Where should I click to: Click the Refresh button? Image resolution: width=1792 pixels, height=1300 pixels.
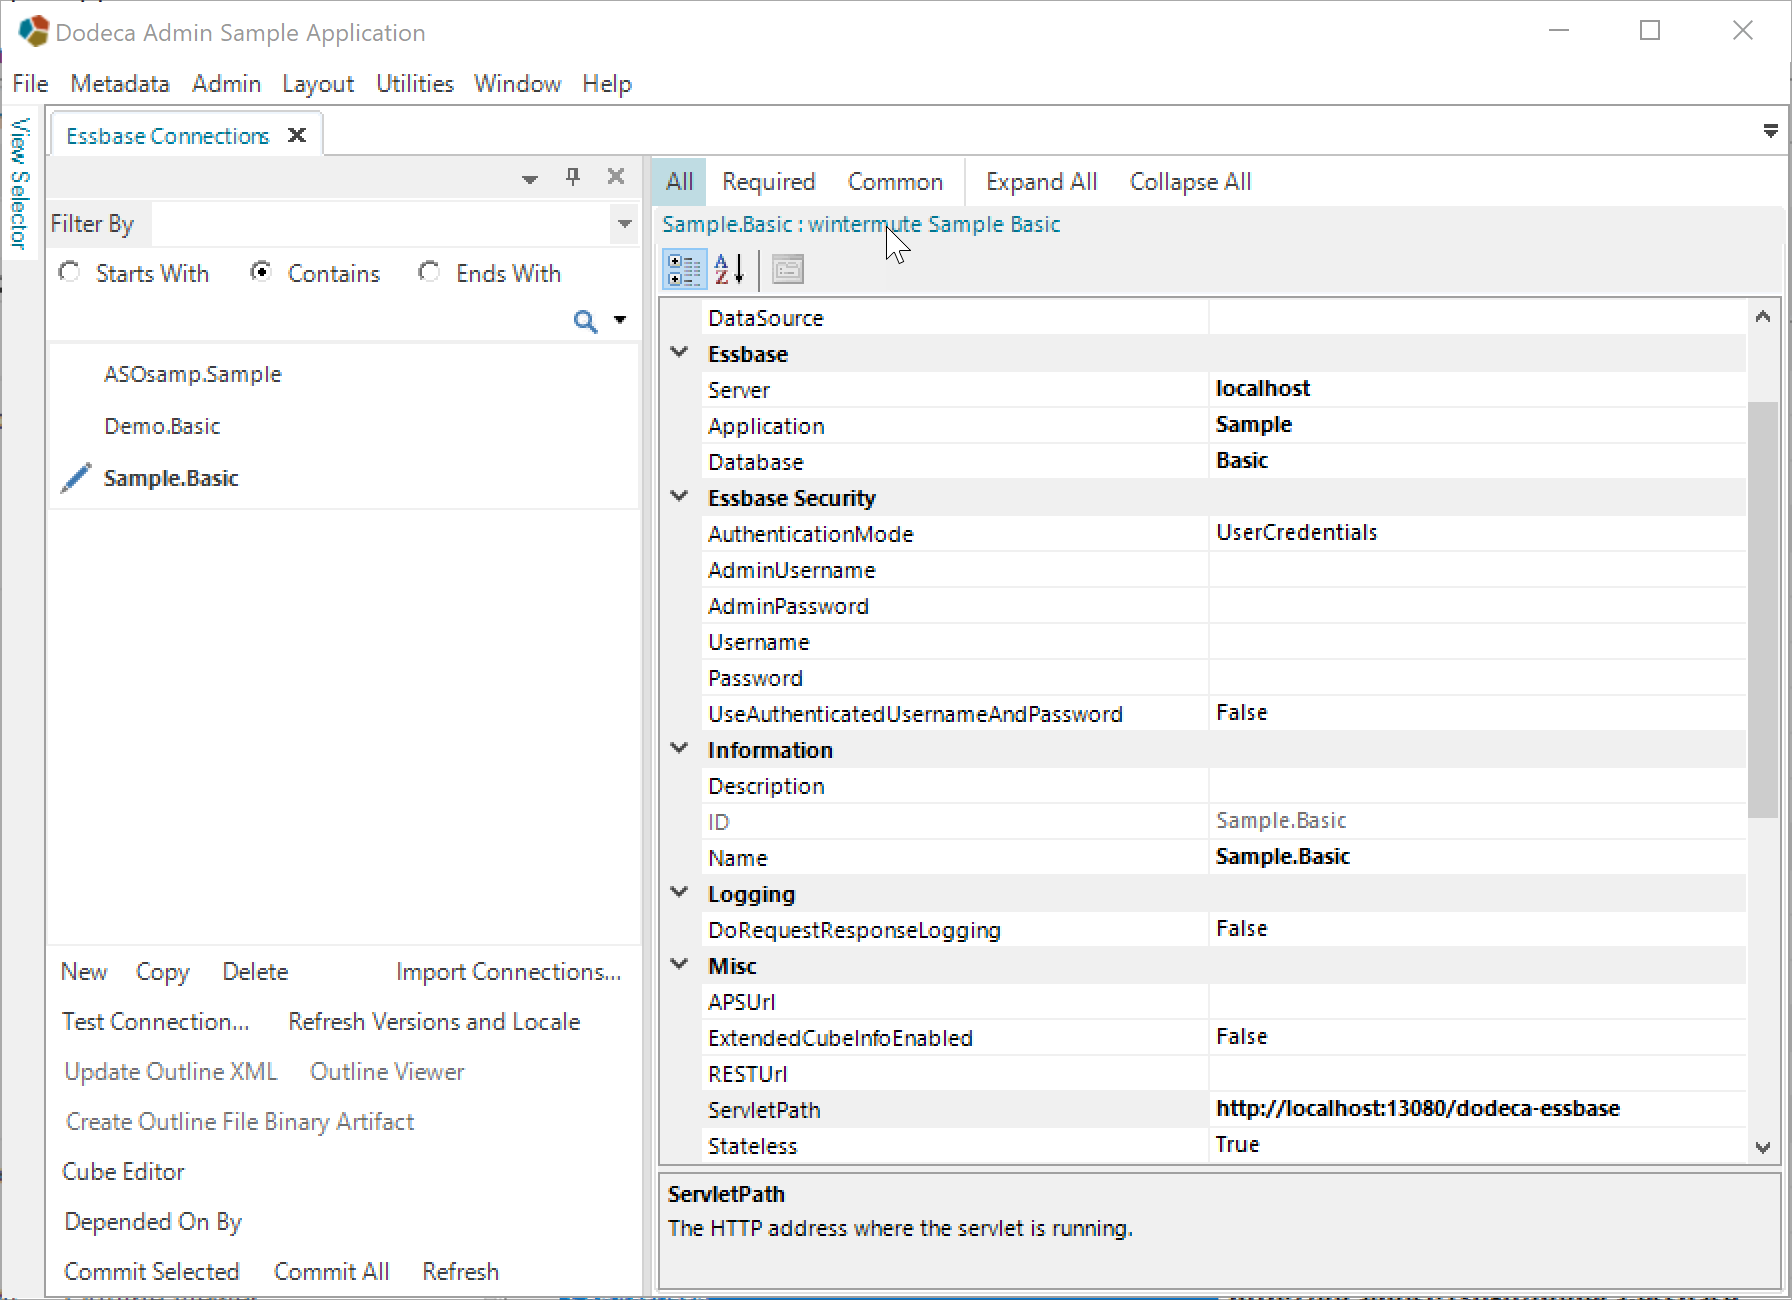460,1272
